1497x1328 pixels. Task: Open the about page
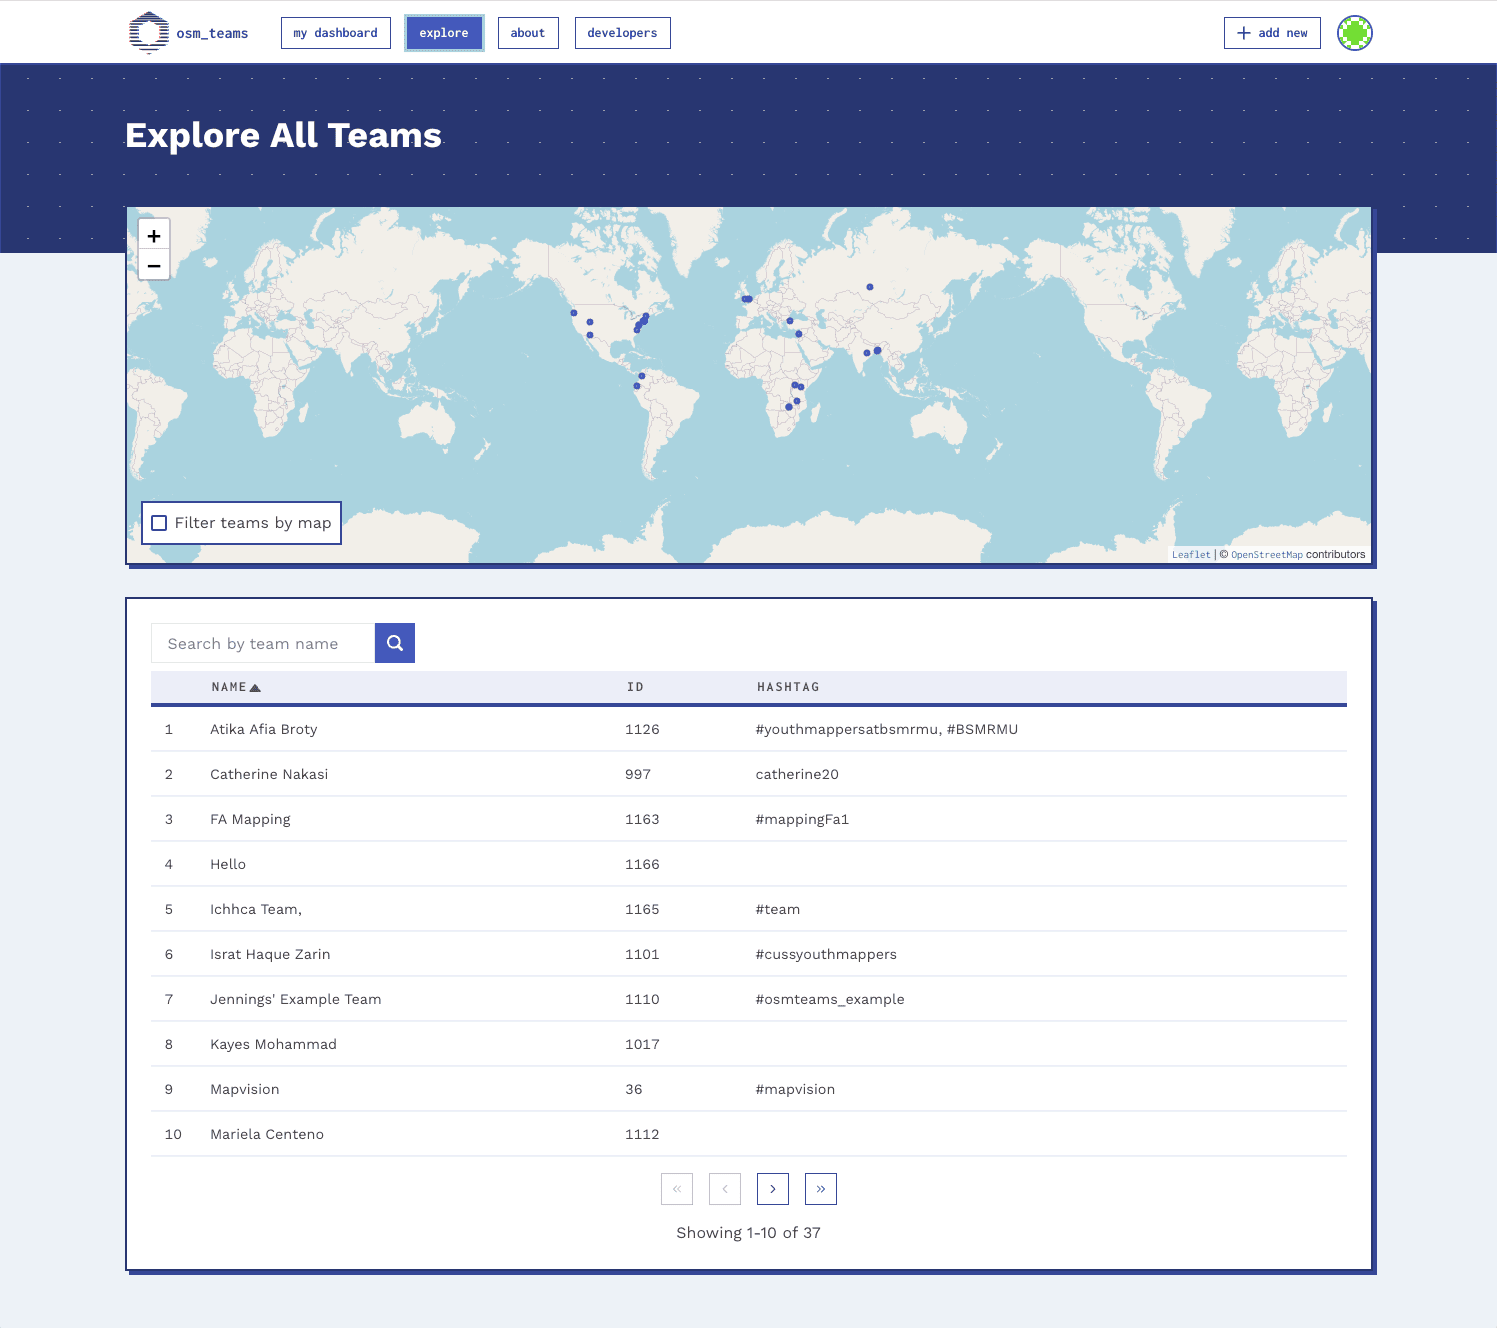528,32
